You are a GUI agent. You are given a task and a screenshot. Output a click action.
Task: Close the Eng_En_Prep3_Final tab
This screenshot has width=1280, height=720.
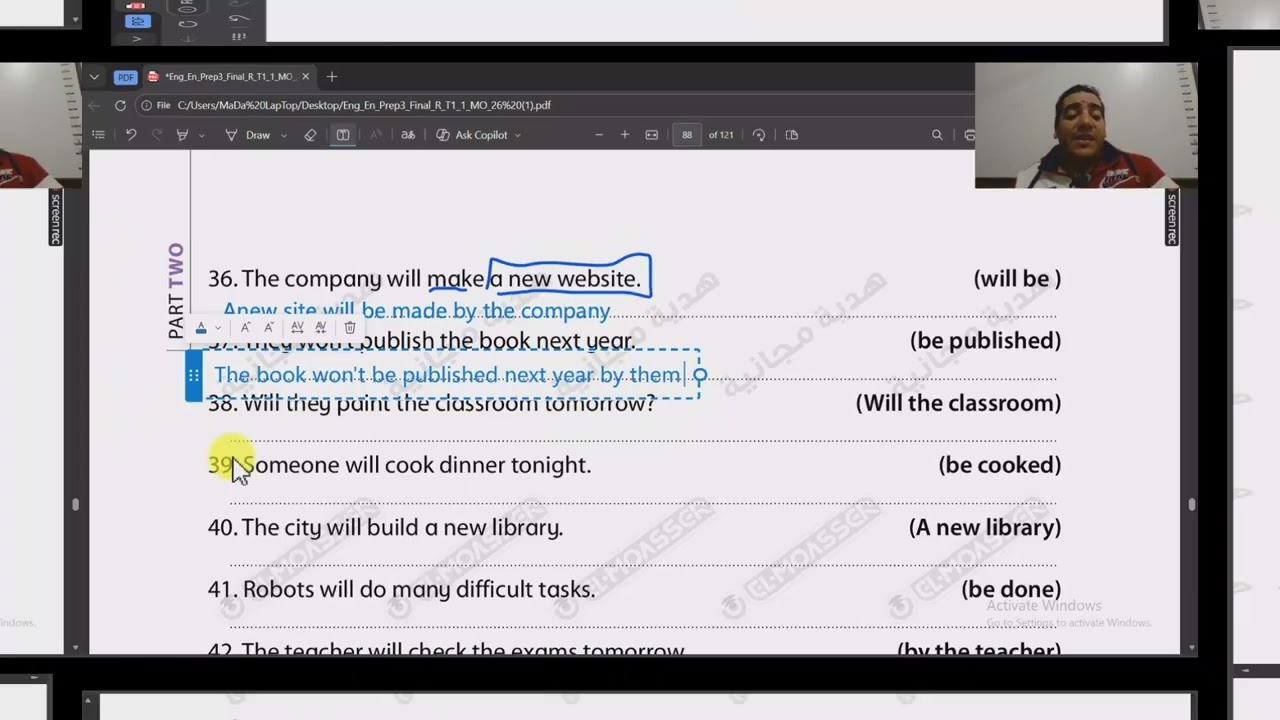pyautogui.click(x=305, y=77)
